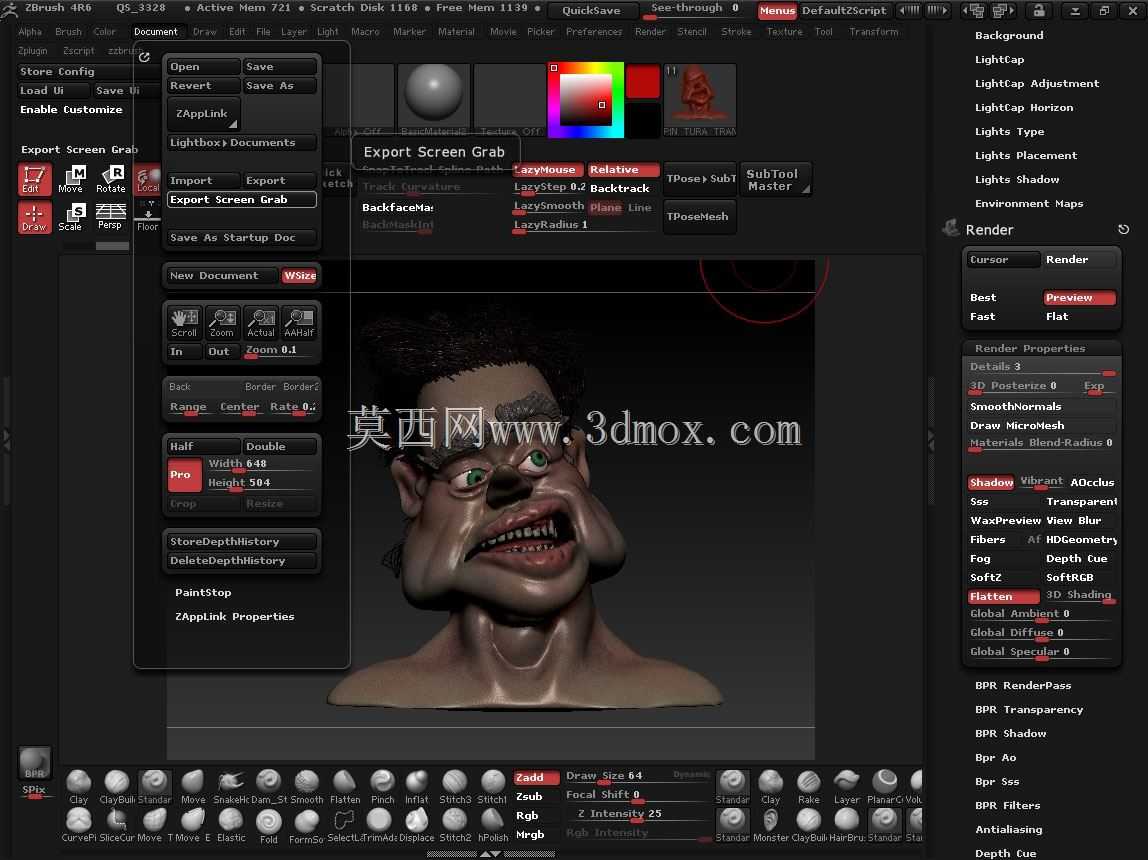Select the Edit mode icon
Viewport: 1148px width, 860px height.
(x=34, y=179)
